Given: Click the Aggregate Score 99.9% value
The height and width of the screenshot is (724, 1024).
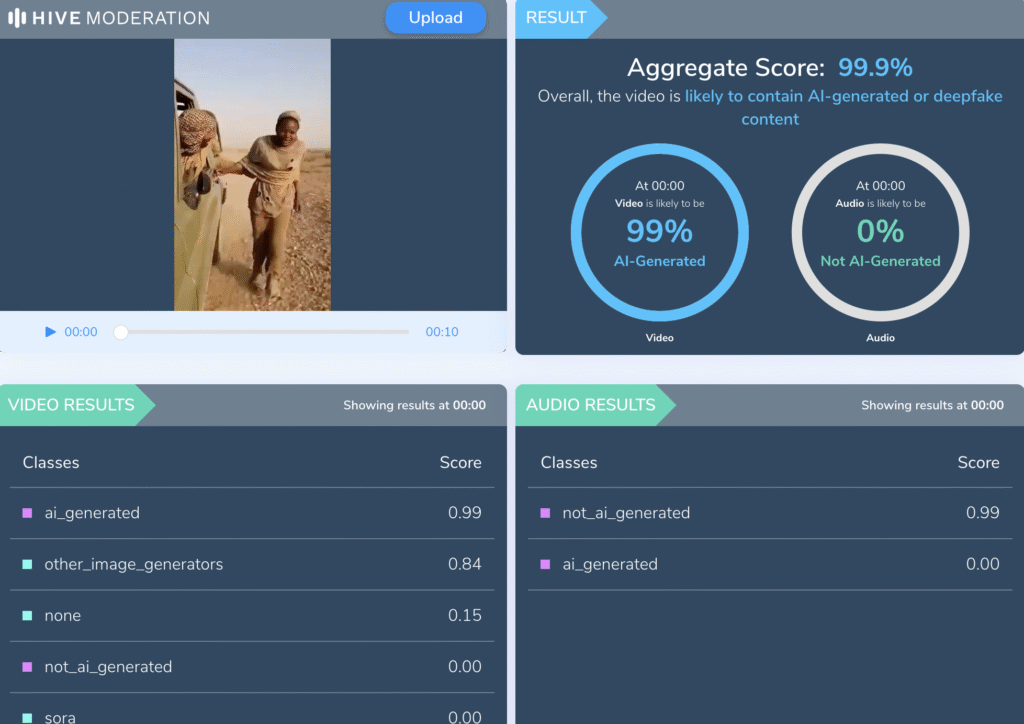Looking at the screenshot, I should click(x=875, y=68).
